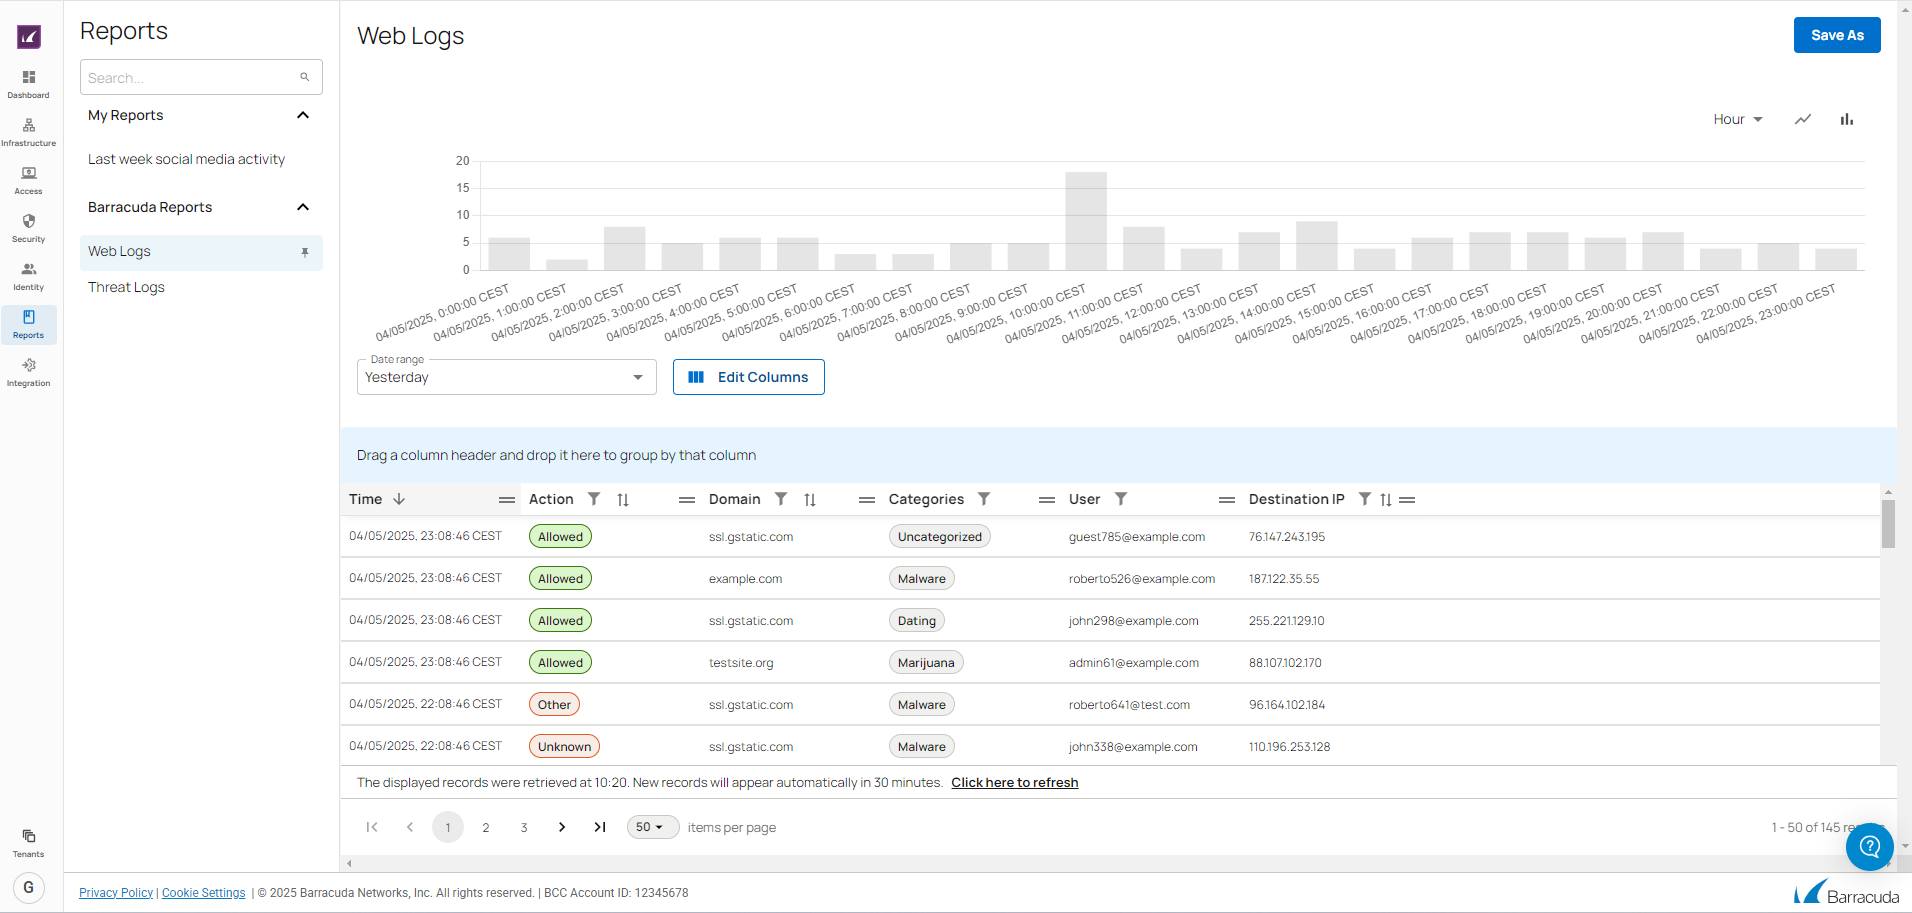
Task: Open Threat Logs report
Action: click(x=126, y=287)
